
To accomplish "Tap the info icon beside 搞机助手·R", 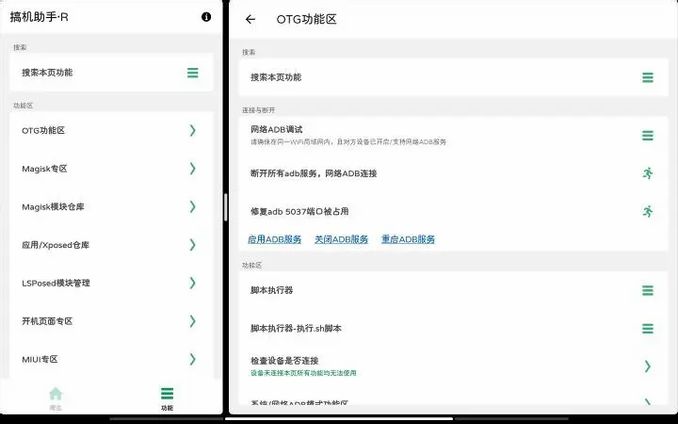I will [206, 17].
